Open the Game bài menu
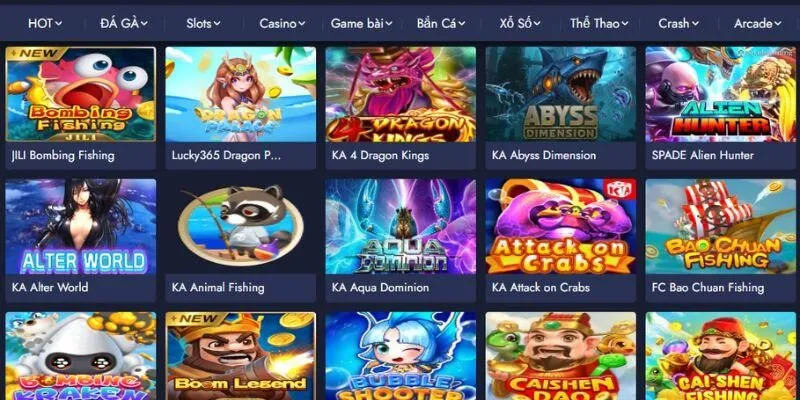The height and width of the screenshot is (400, 800). tap(362, 23)
